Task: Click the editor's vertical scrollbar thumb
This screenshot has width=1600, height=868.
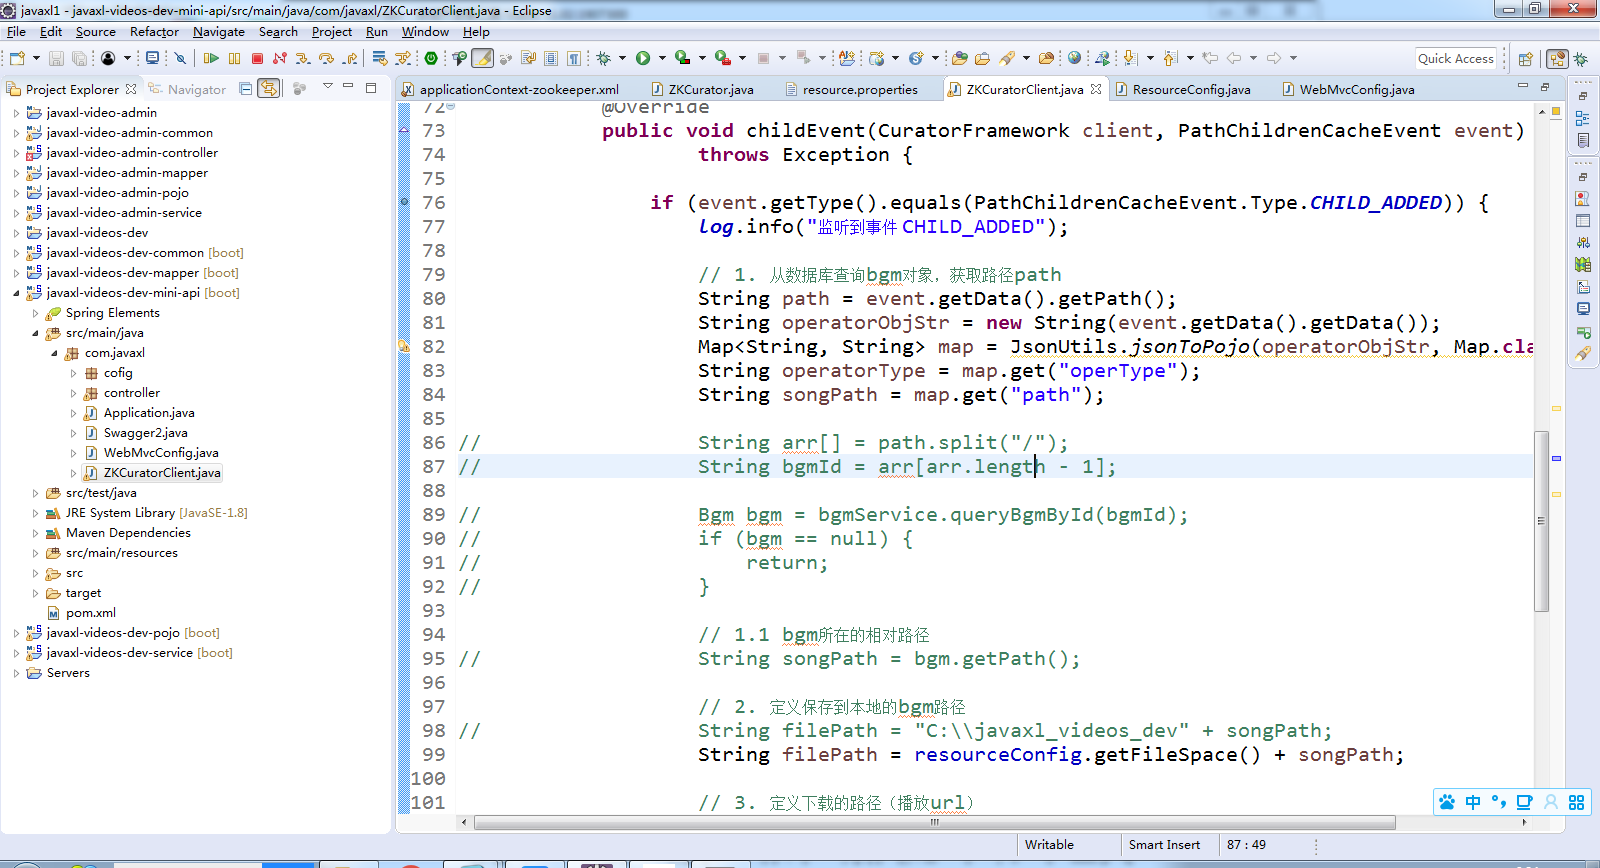Action: point(1541,521)
